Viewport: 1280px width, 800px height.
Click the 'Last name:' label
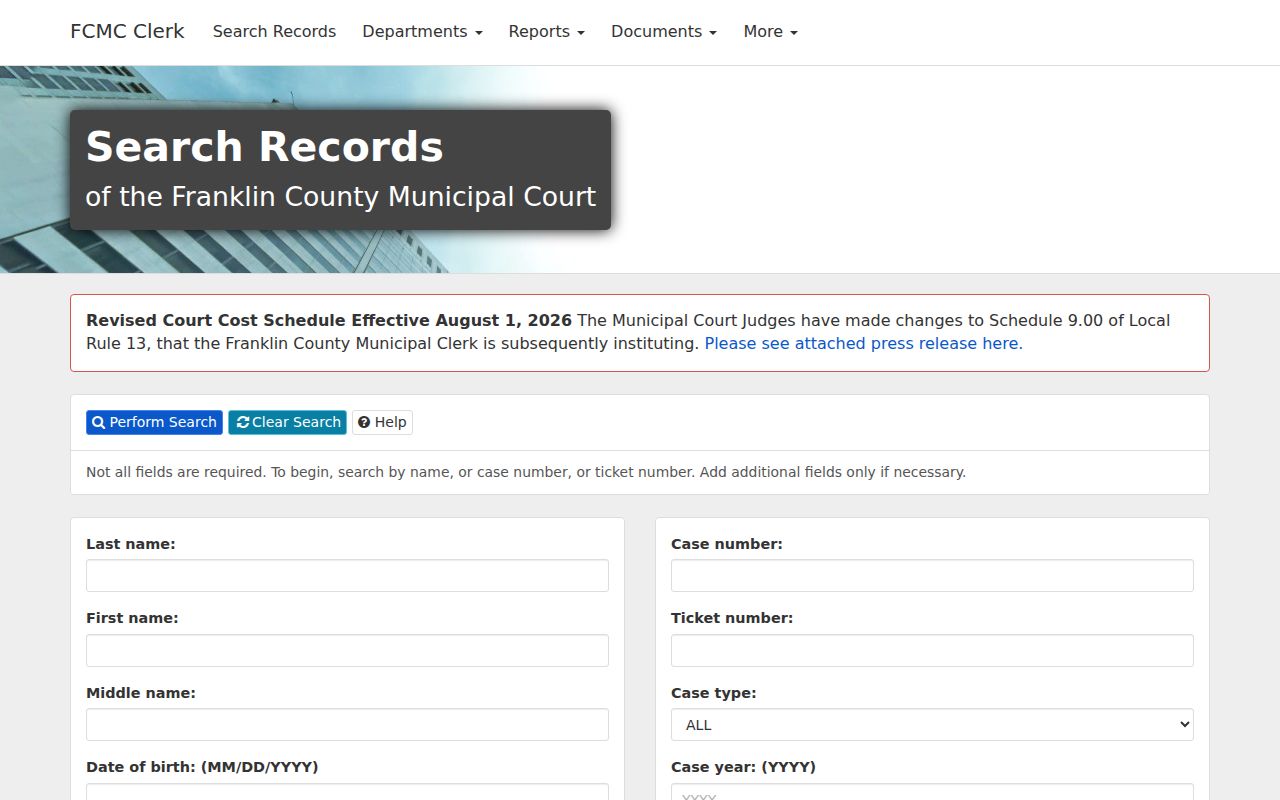point(130,544)
